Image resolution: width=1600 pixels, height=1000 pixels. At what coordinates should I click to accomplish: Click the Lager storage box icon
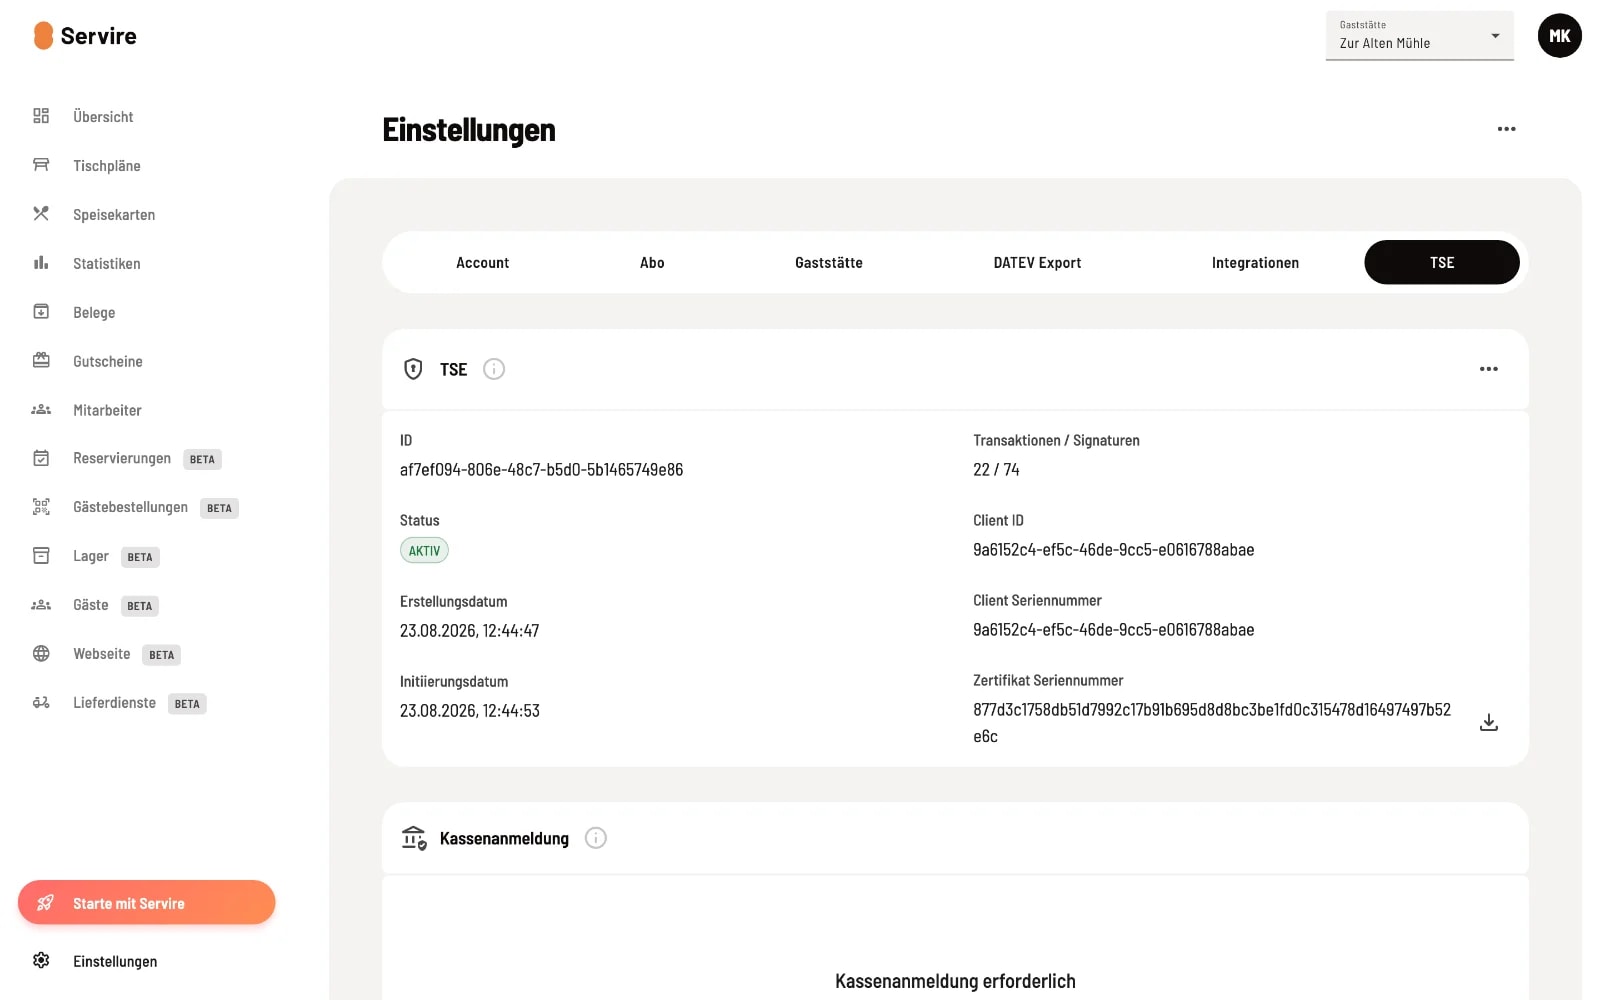pyautogui.click(x=41, y=556)
